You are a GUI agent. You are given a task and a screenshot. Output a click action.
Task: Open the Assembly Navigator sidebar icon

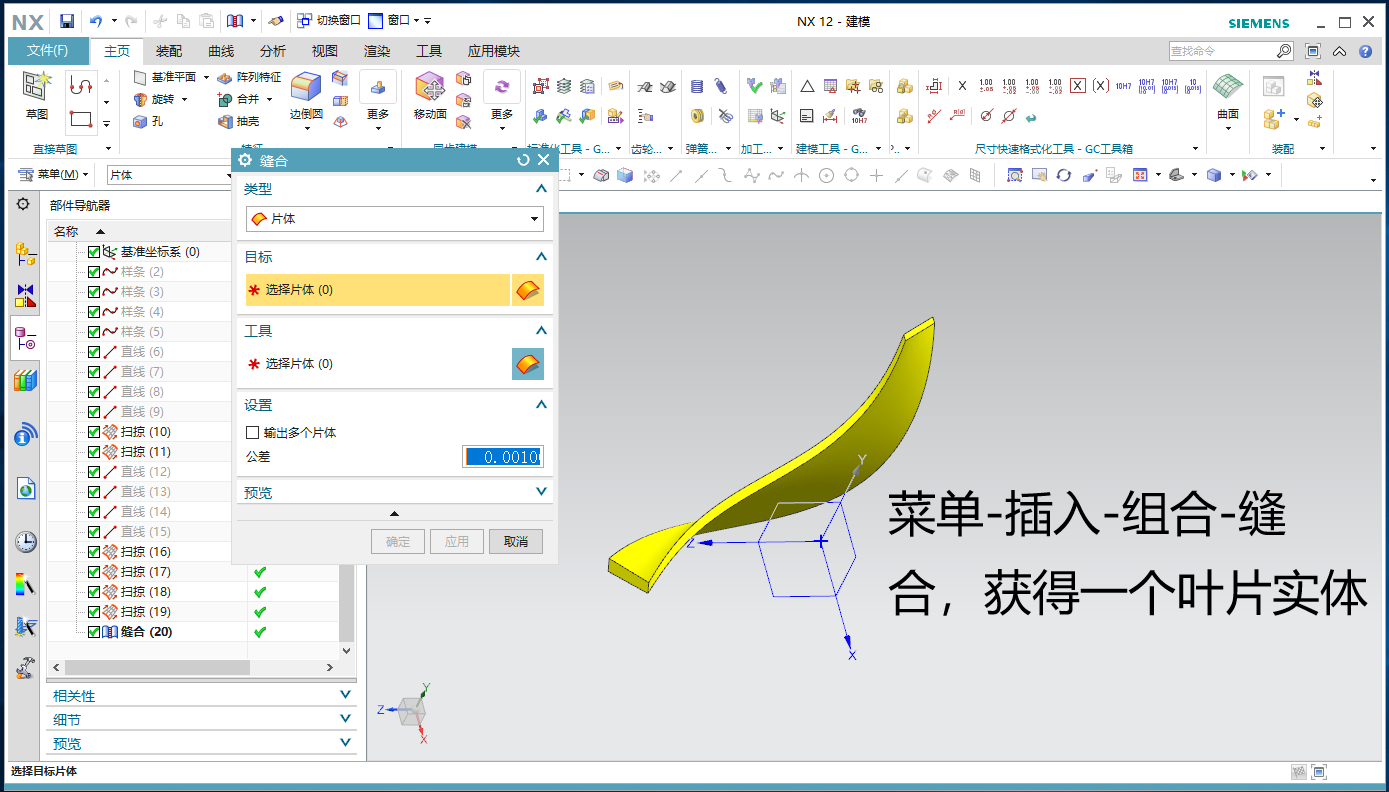click(25, 254)
